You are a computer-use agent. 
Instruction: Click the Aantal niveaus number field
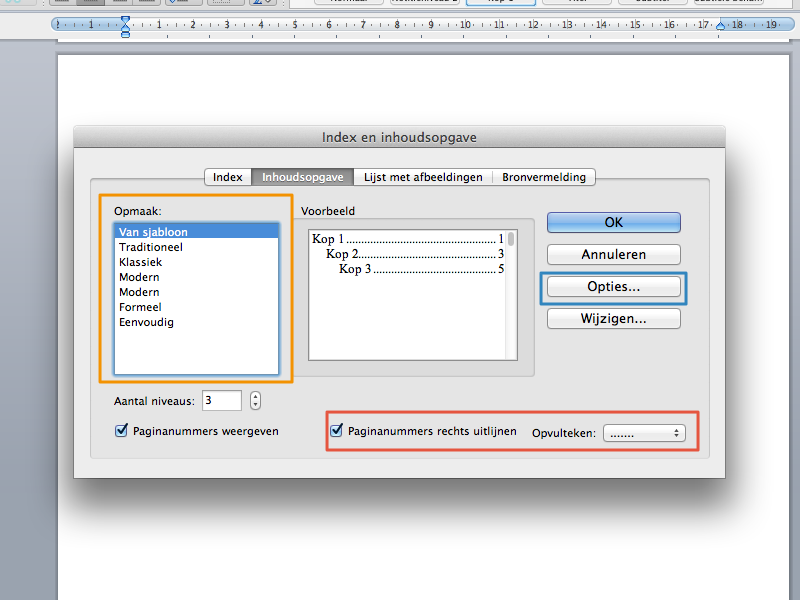point(222,401)
